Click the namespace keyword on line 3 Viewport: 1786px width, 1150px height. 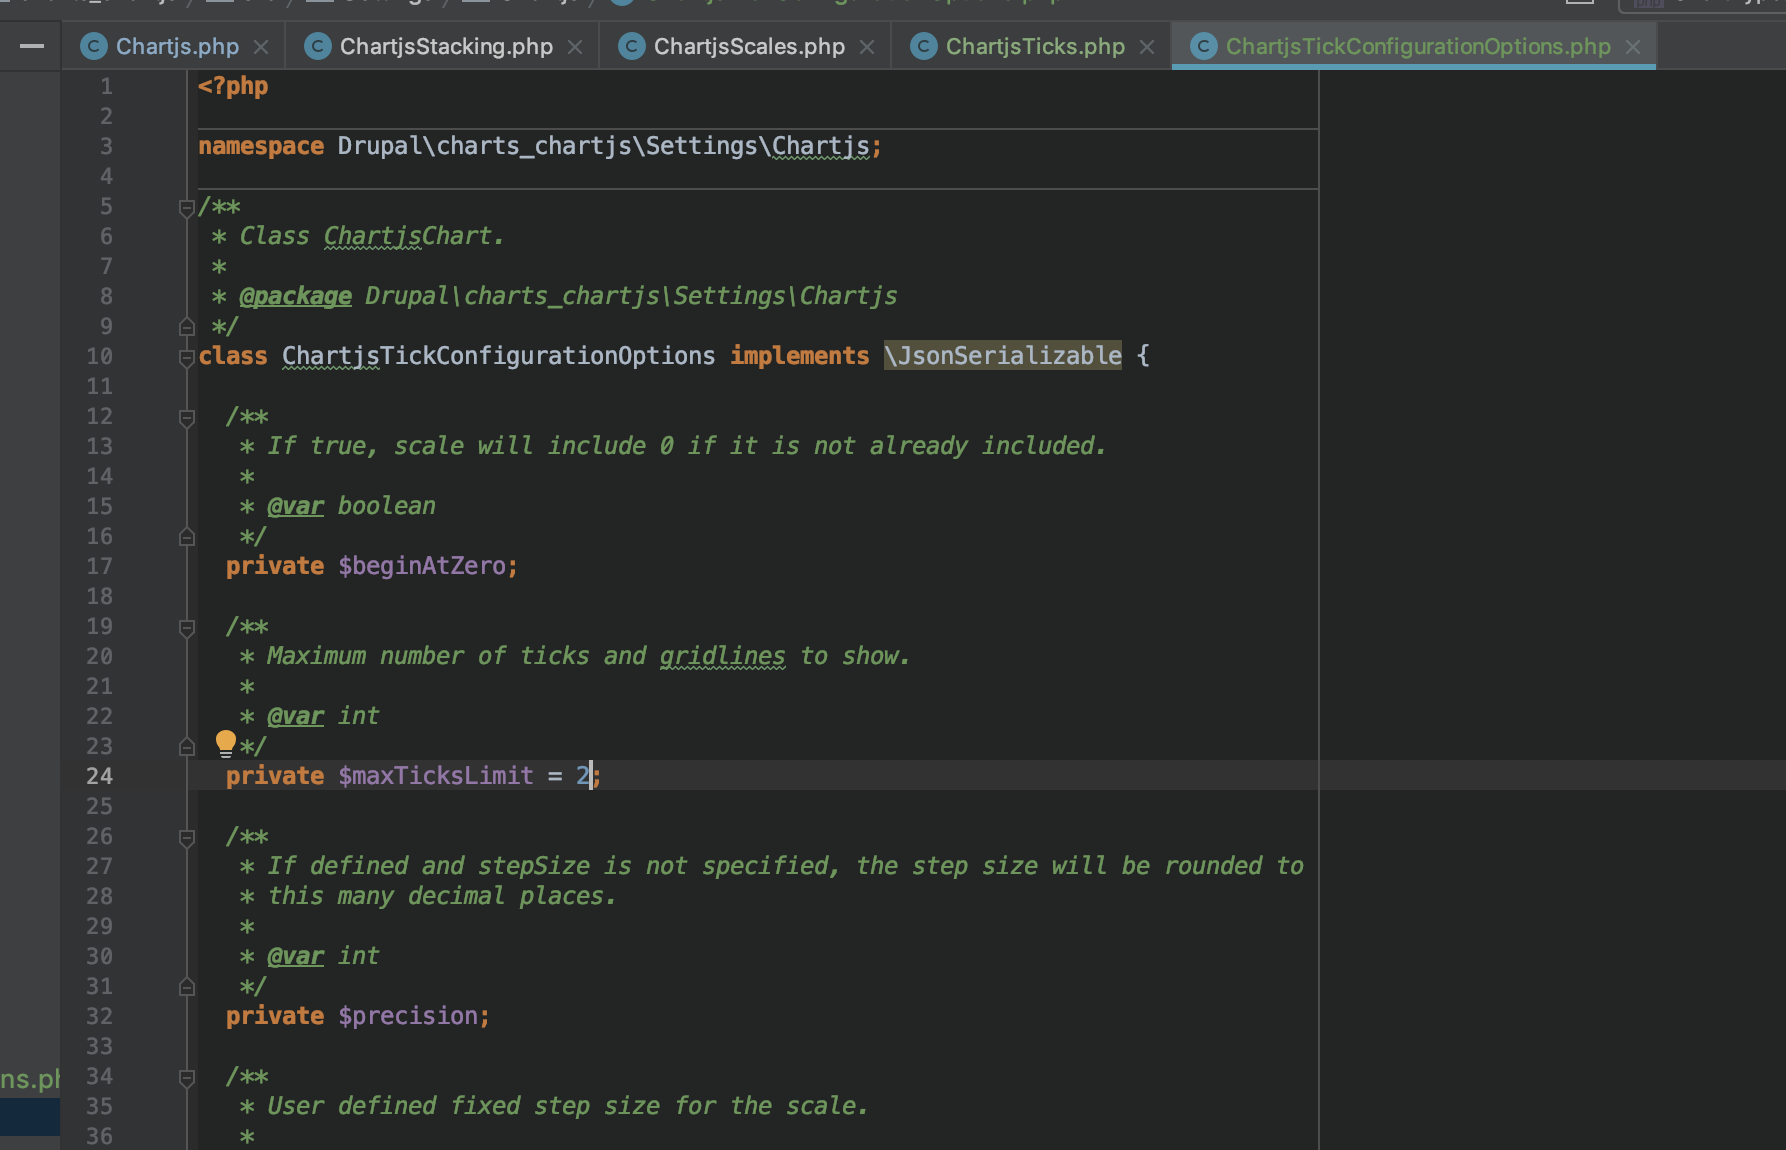[x=261, y=145]
